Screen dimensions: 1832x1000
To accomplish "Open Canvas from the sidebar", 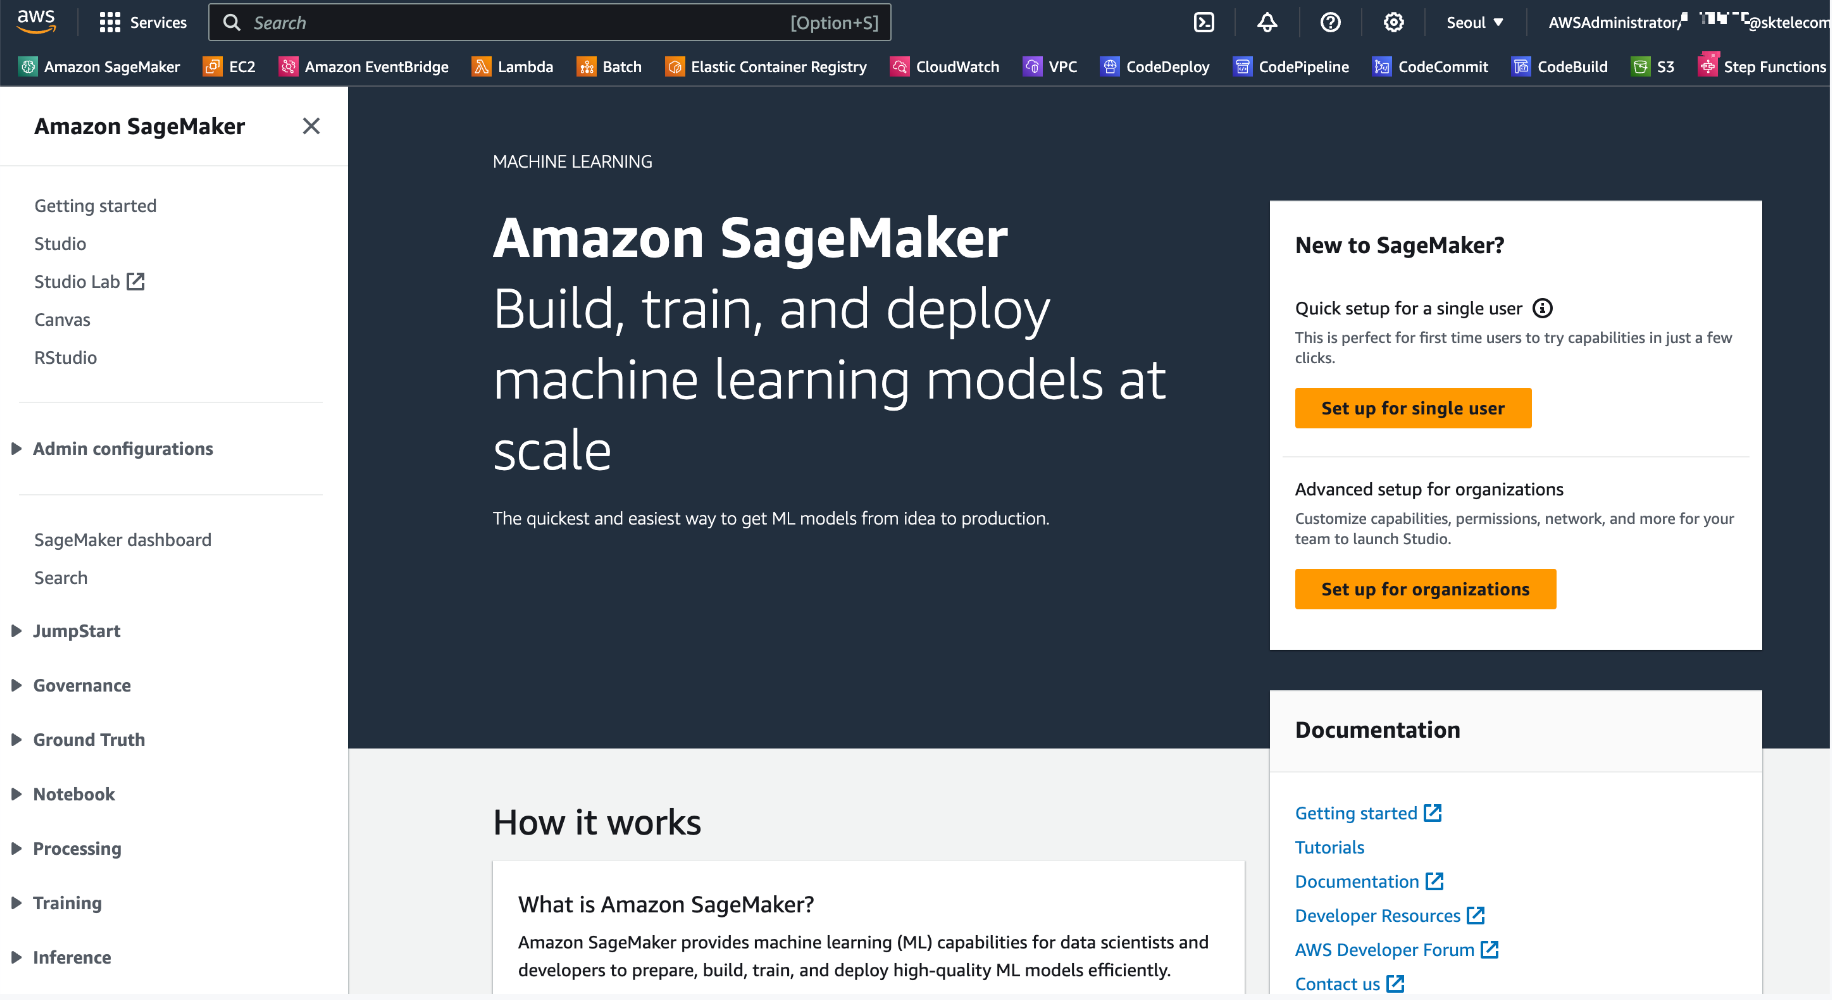I will (62, 320).
